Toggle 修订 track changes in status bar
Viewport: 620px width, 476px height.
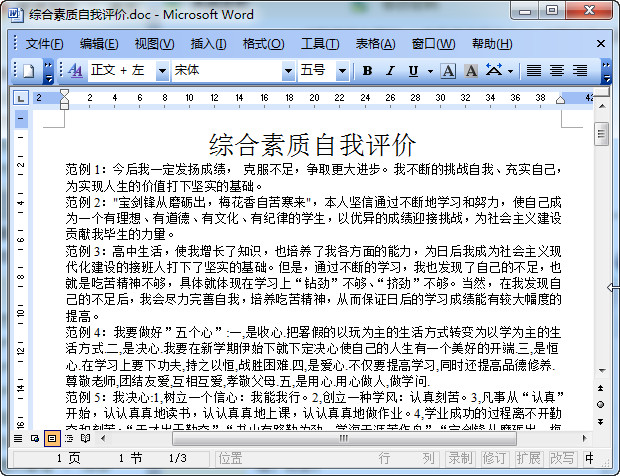494,458
